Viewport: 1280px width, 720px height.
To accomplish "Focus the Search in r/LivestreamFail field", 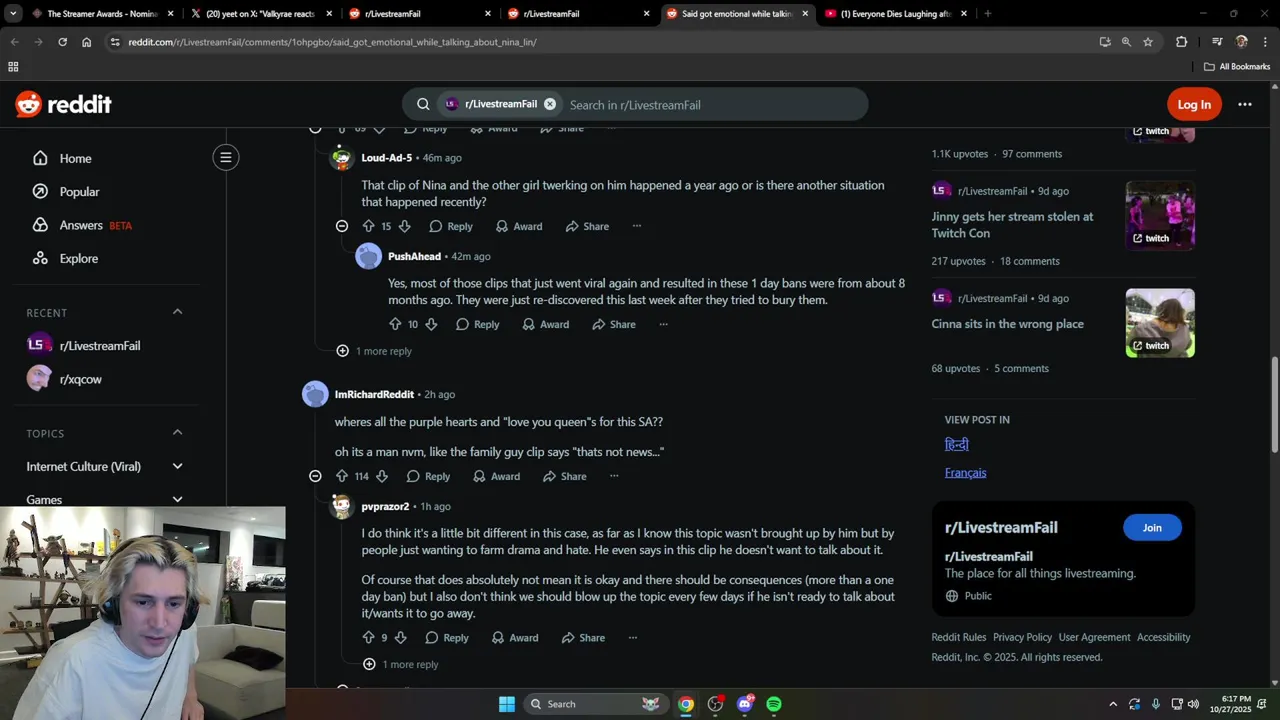I will (712, 105).
